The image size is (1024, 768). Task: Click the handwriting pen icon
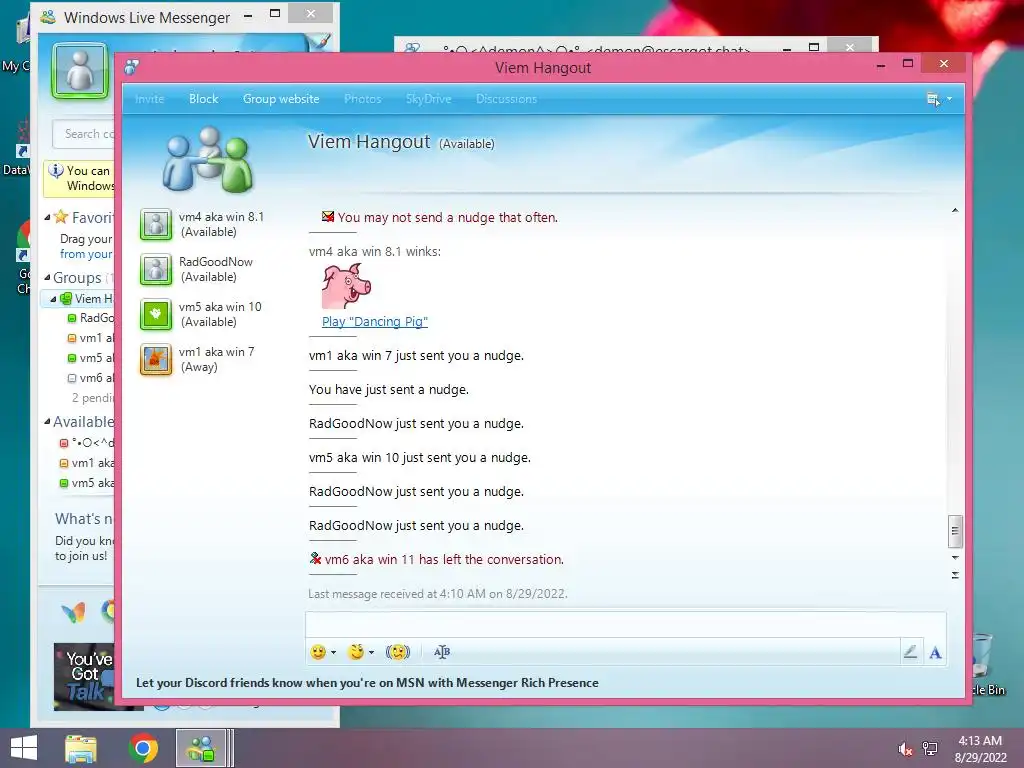click(910, 652)
